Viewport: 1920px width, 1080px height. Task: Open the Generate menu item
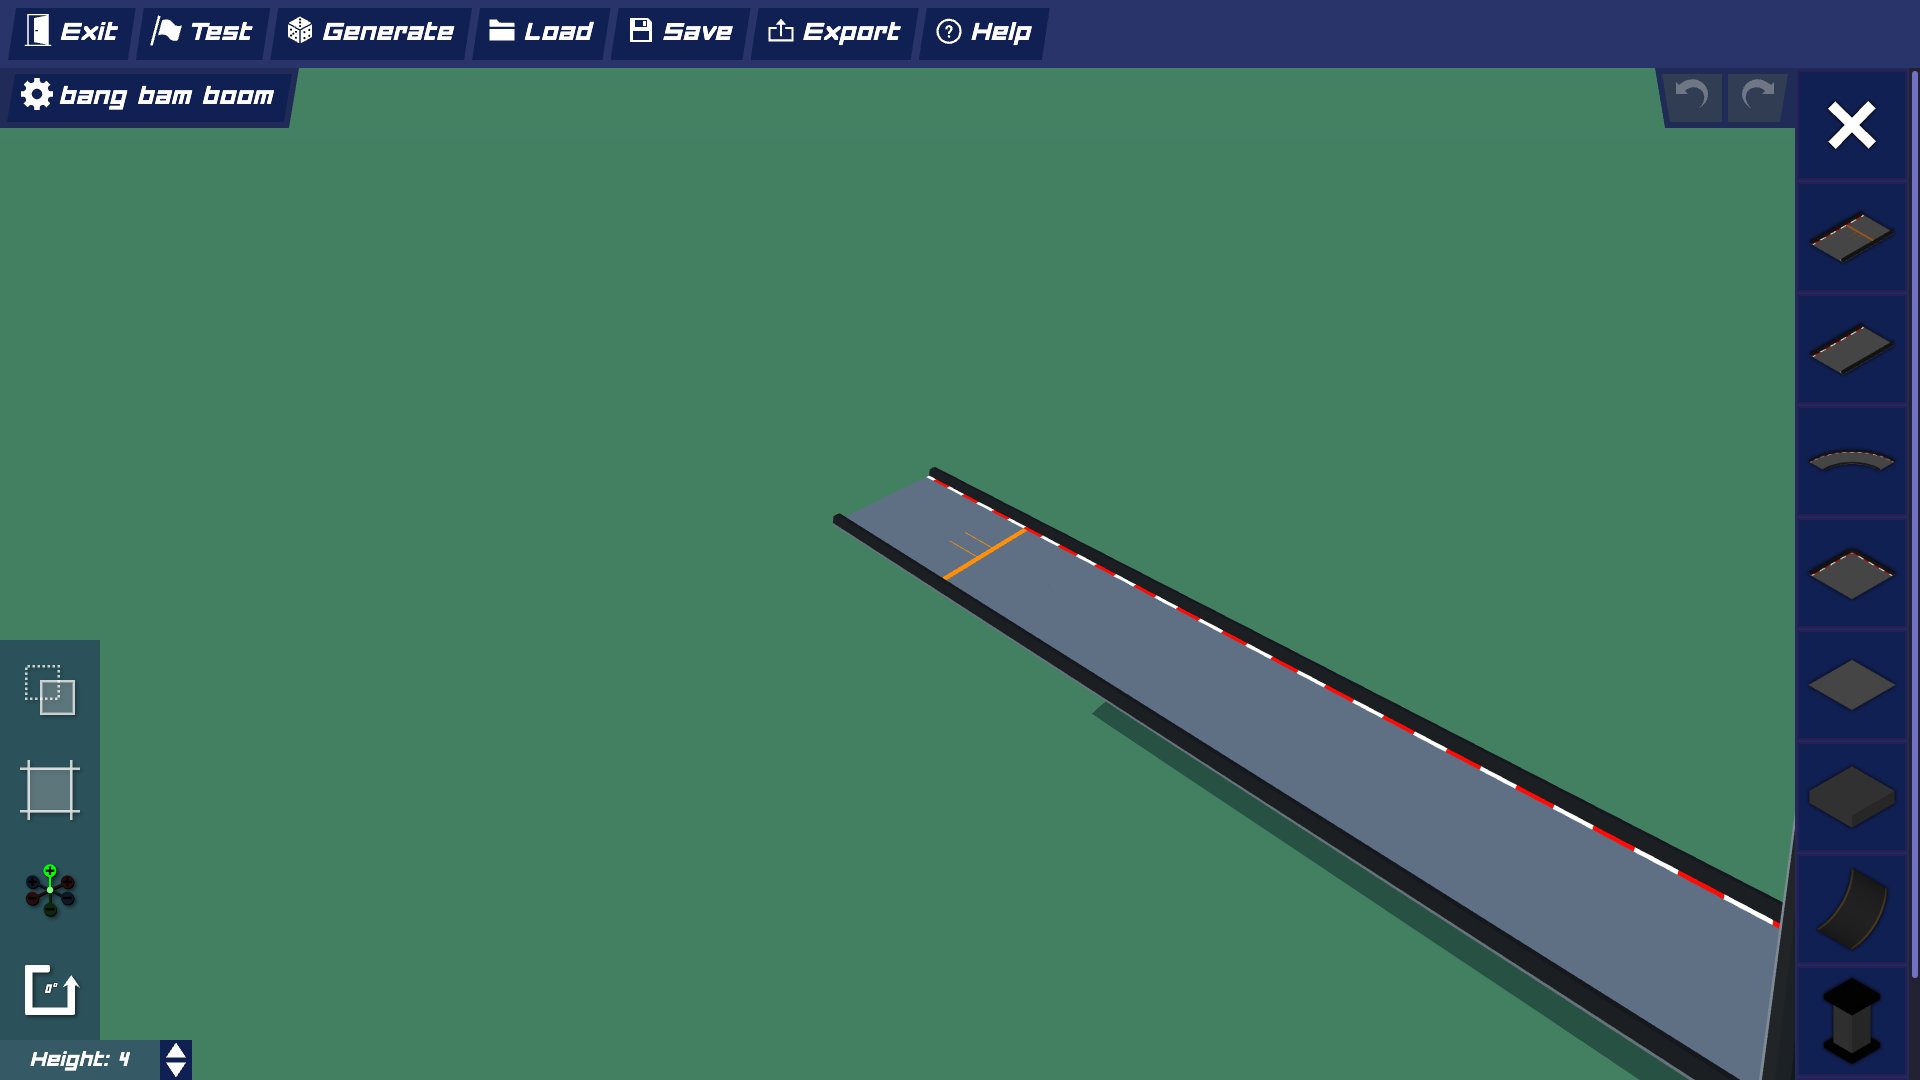pos(371,32)
